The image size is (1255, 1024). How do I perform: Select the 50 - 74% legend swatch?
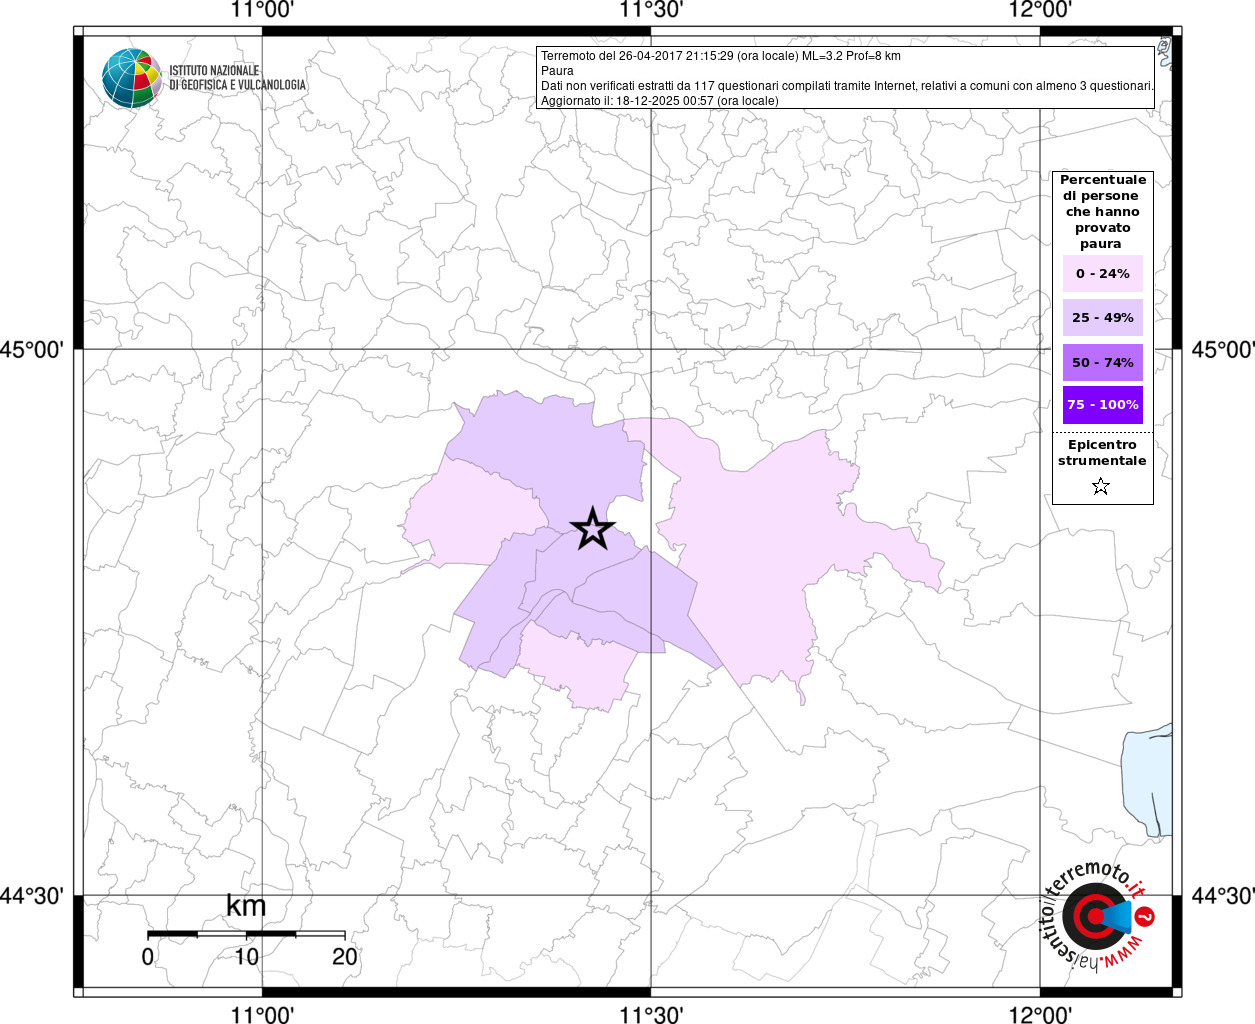(1102, 362)
